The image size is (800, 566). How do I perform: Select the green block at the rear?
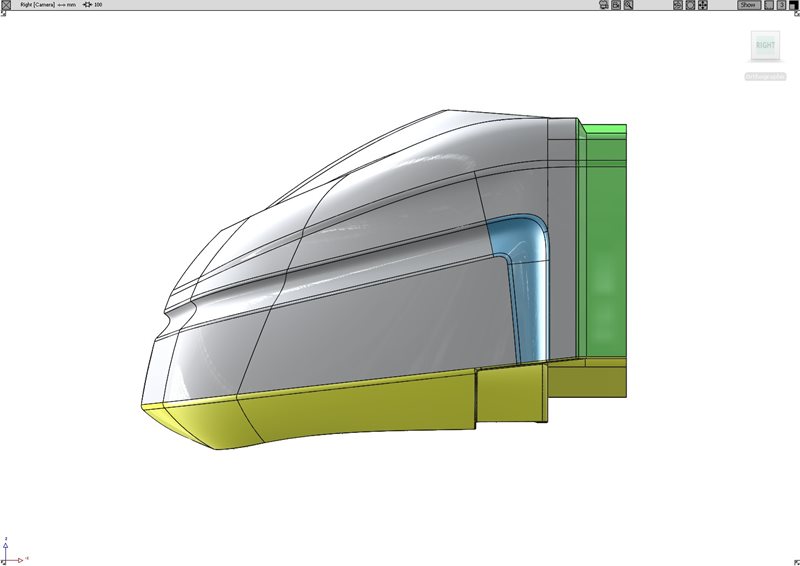click(x=604, y=240)
